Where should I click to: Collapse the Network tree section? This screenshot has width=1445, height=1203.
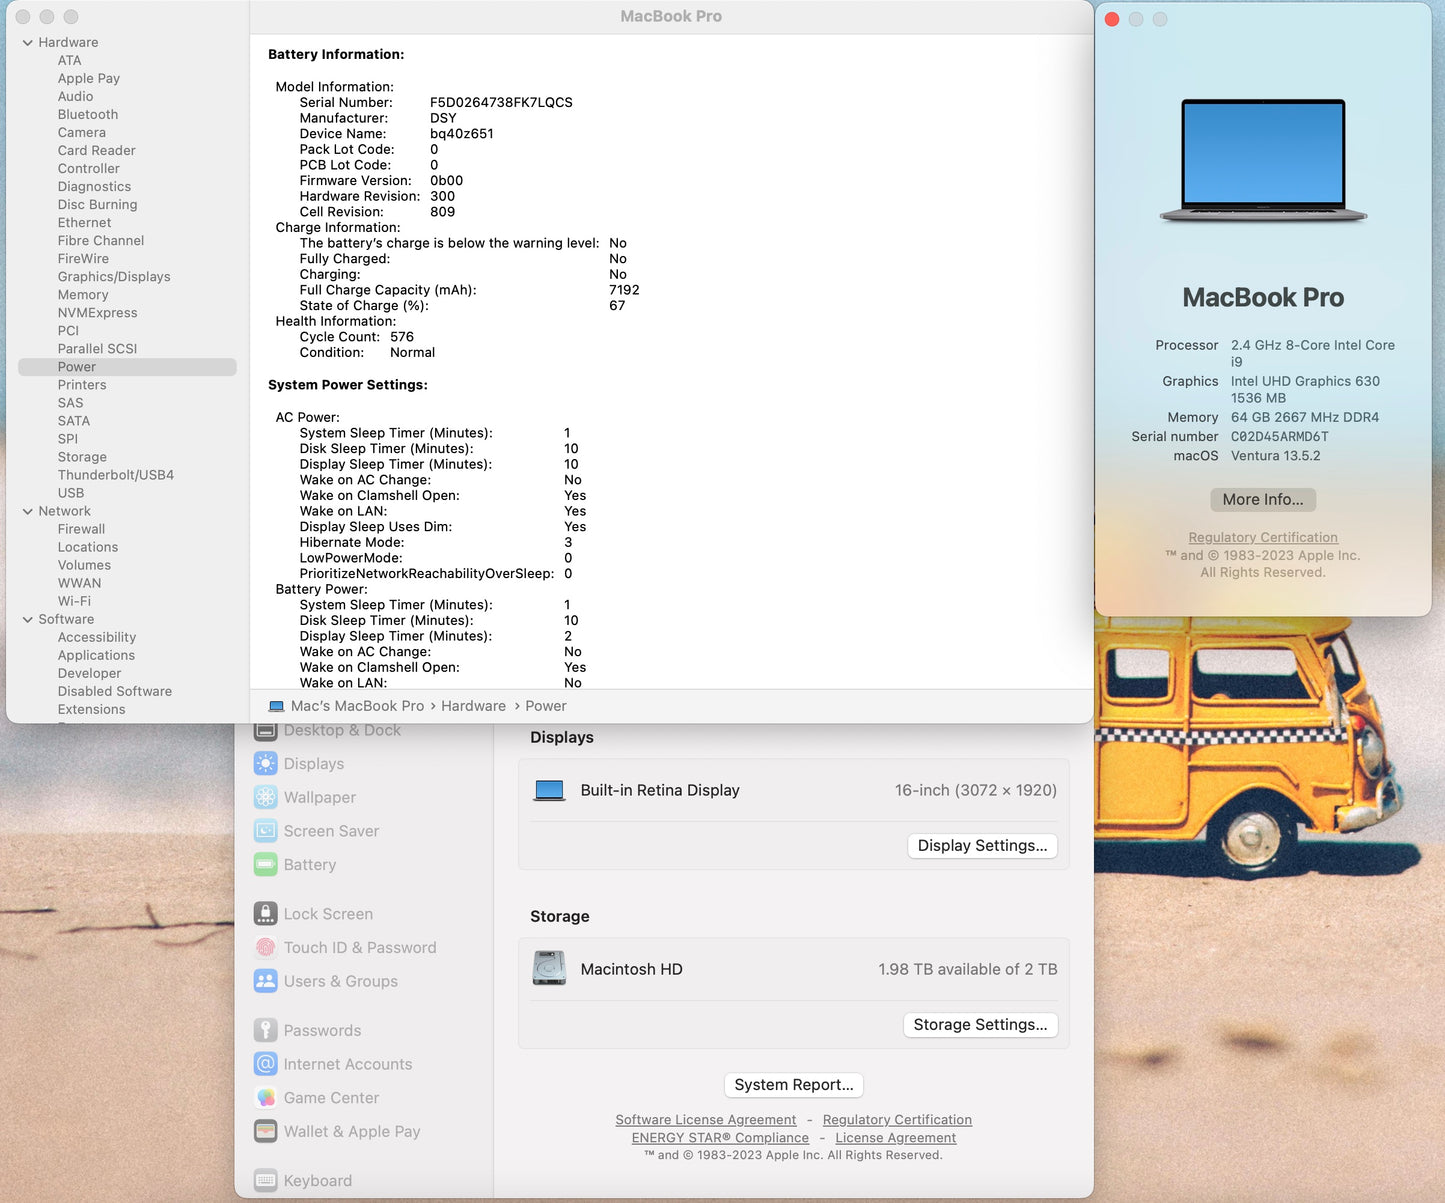coord(28,511)
